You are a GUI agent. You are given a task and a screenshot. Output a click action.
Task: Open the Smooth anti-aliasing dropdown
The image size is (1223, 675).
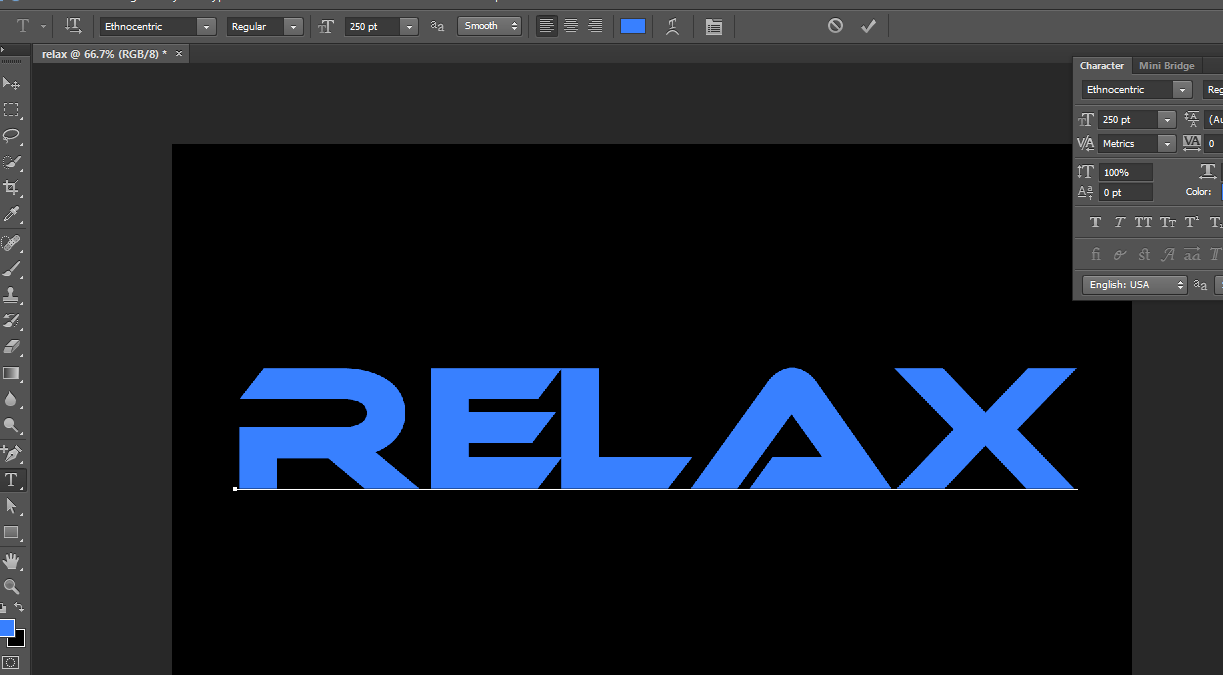489,26
